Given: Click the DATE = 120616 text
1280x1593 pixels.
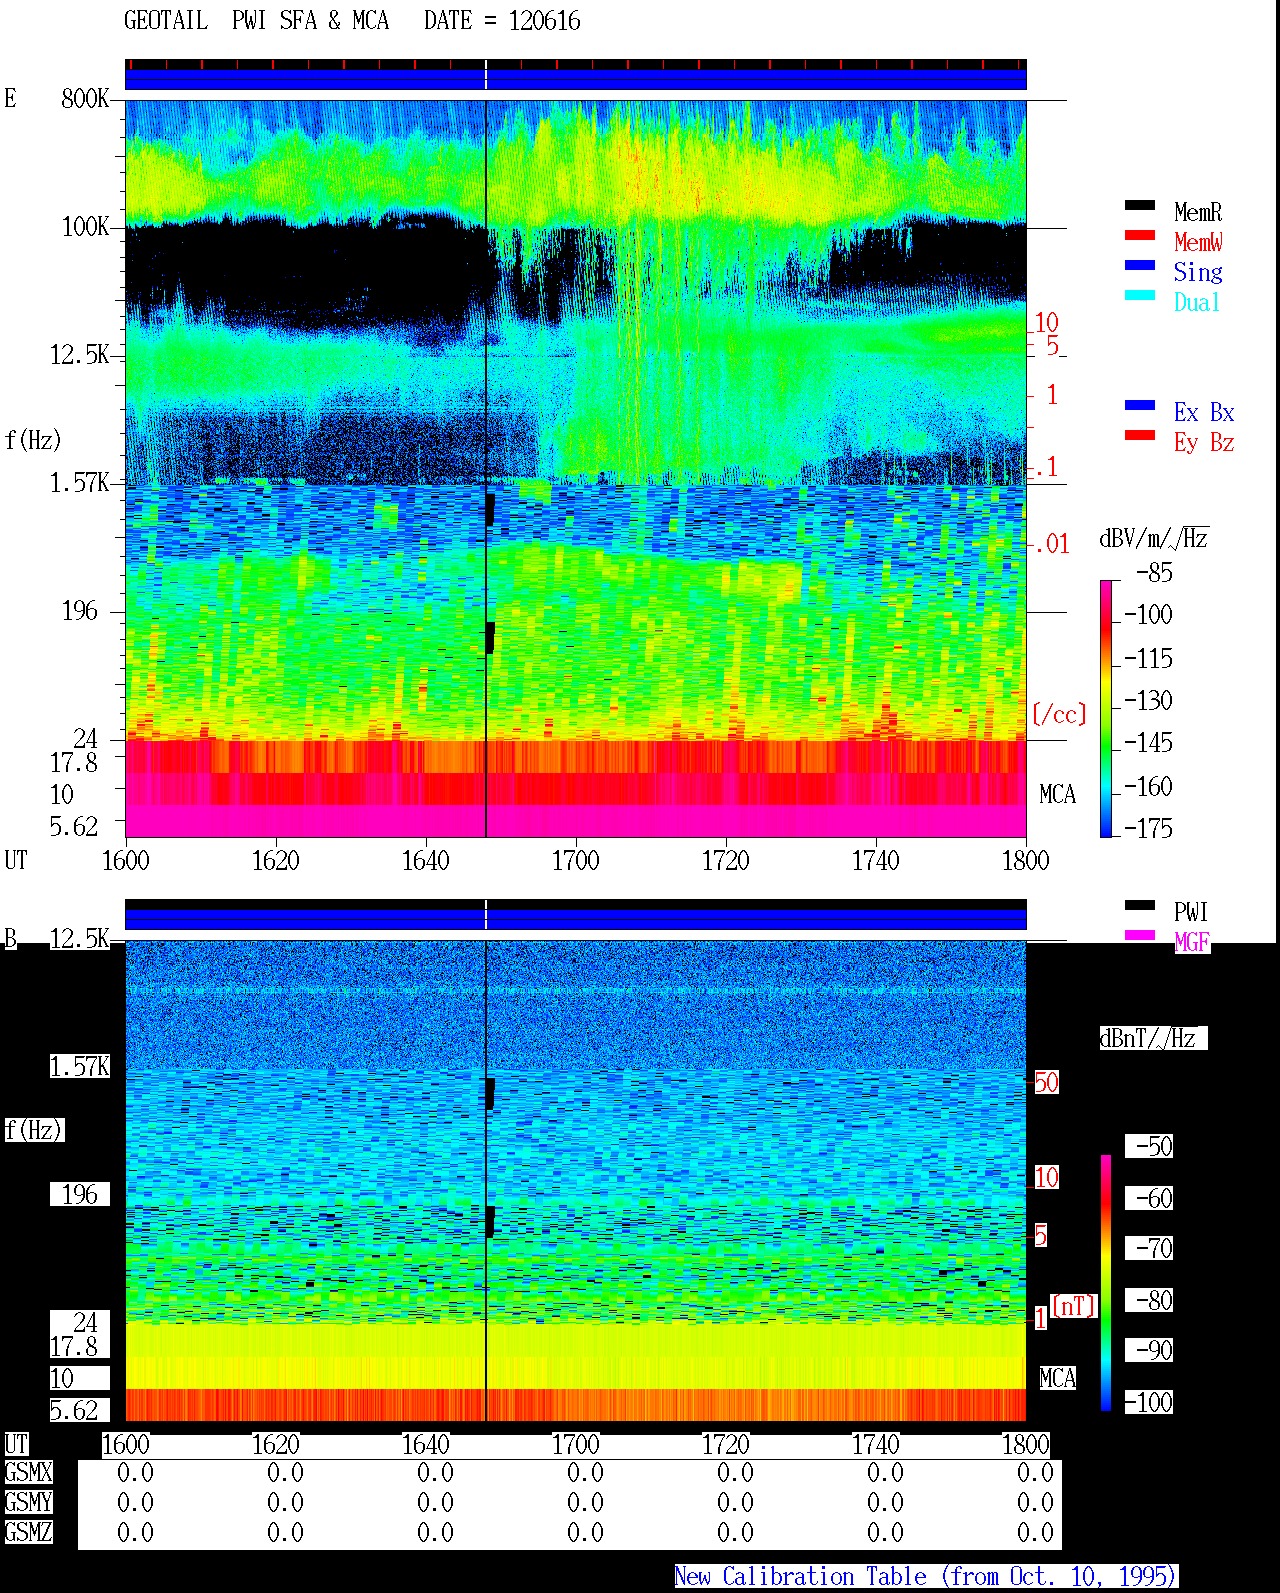Looking at the screenshot, I should 502,21.
